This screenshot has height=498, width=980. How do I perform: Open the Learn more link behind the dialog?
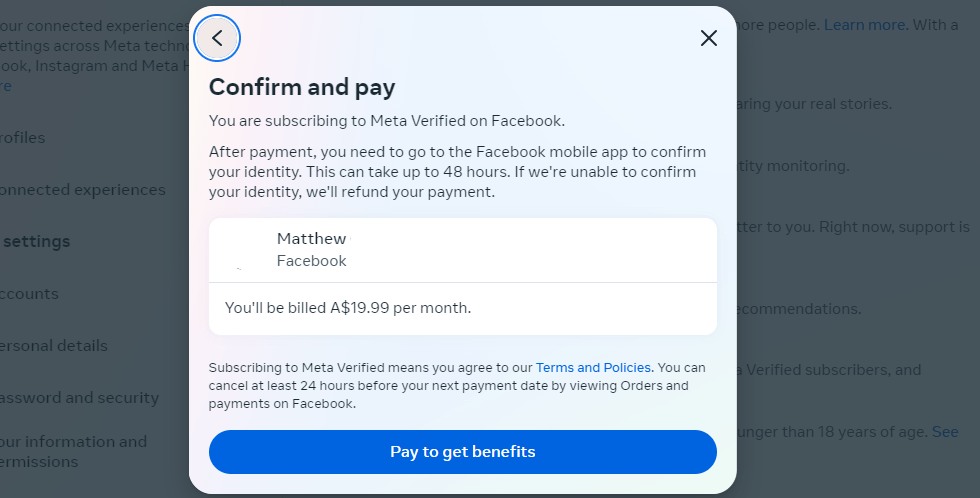pos(864,25)
